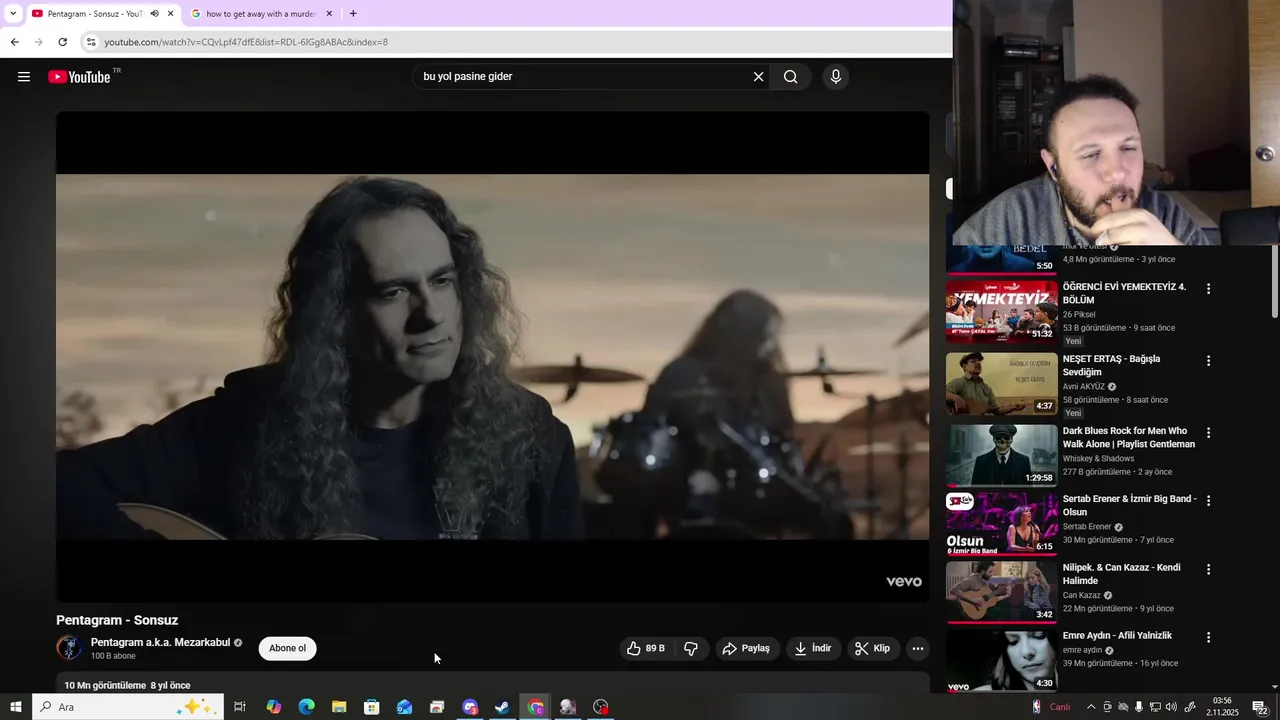Switch to how to get away tab

(260, 14)
